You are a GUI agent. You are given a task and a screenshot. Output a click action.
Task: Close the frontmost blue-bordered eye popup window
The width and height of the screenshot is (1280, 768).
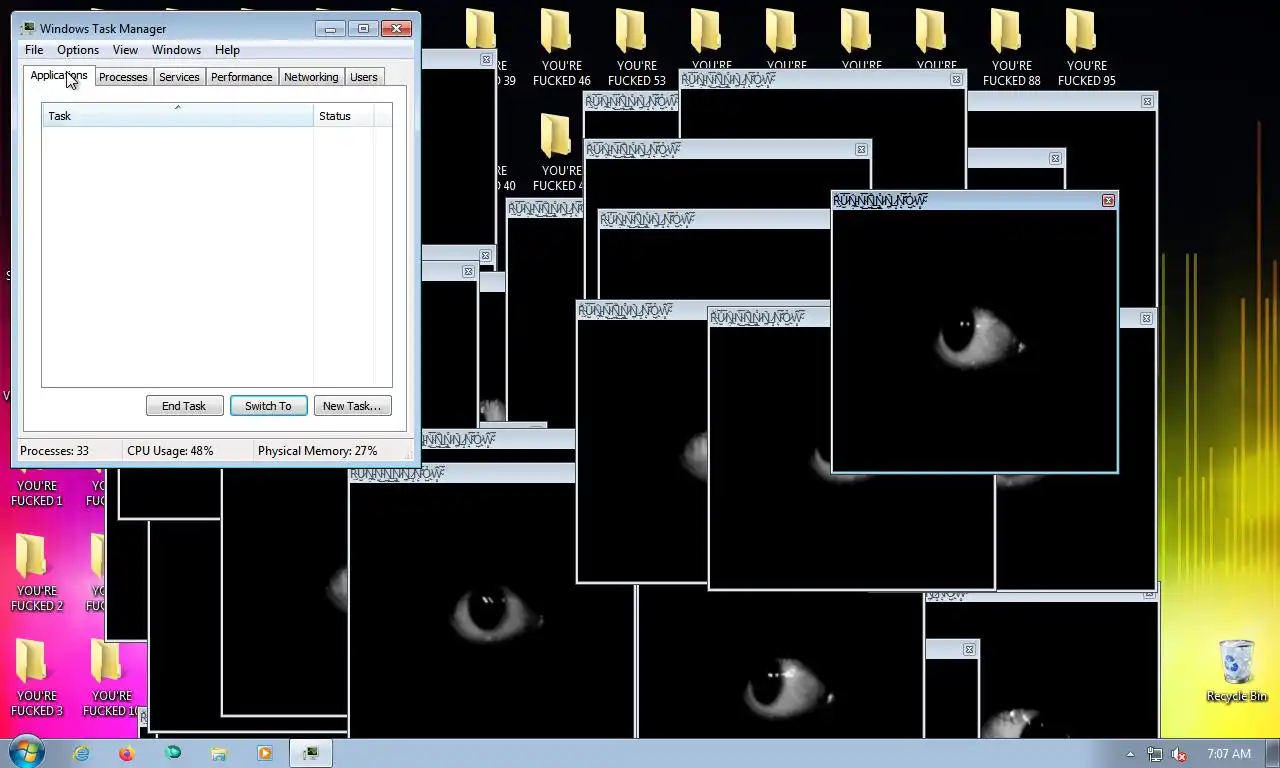(1108, 201)
